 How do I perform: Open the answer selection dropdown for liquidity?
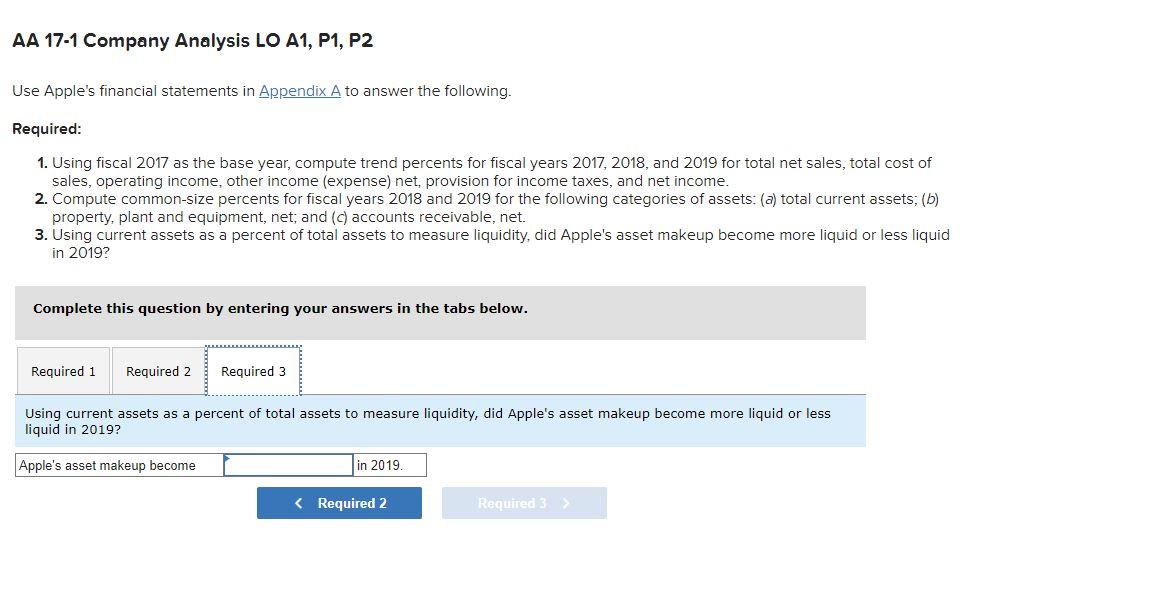(x=288, y=464)
